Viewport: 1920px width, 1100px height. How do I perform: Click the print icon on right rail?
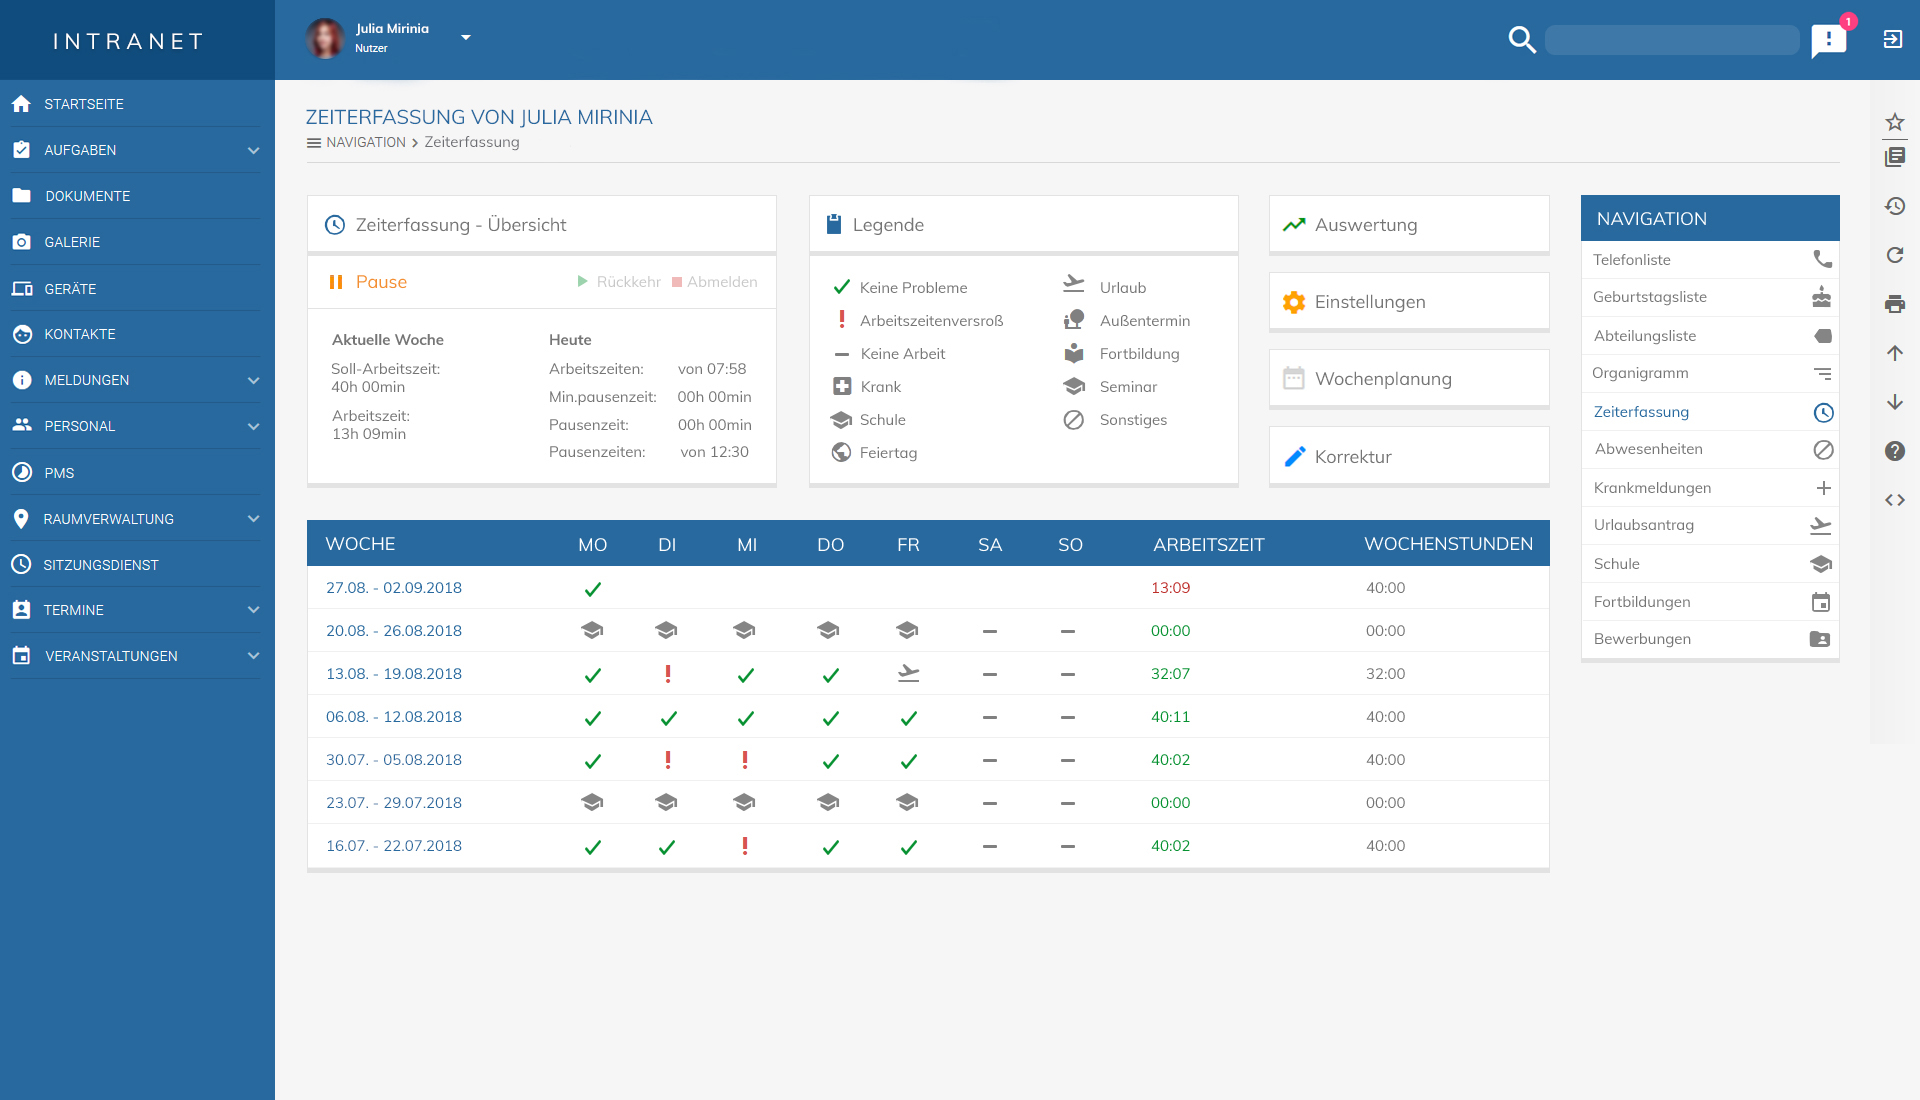coord(1895,304)
